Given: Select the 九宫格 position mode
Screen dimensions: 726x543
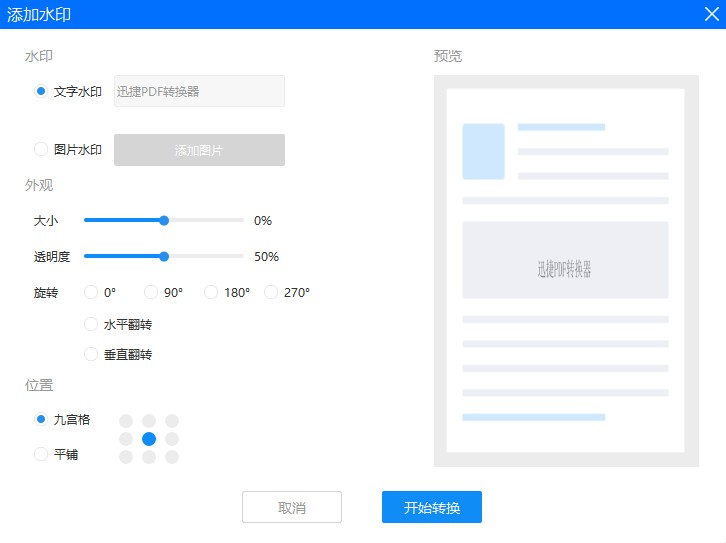Looking at the screenshot, I should 41,419.
